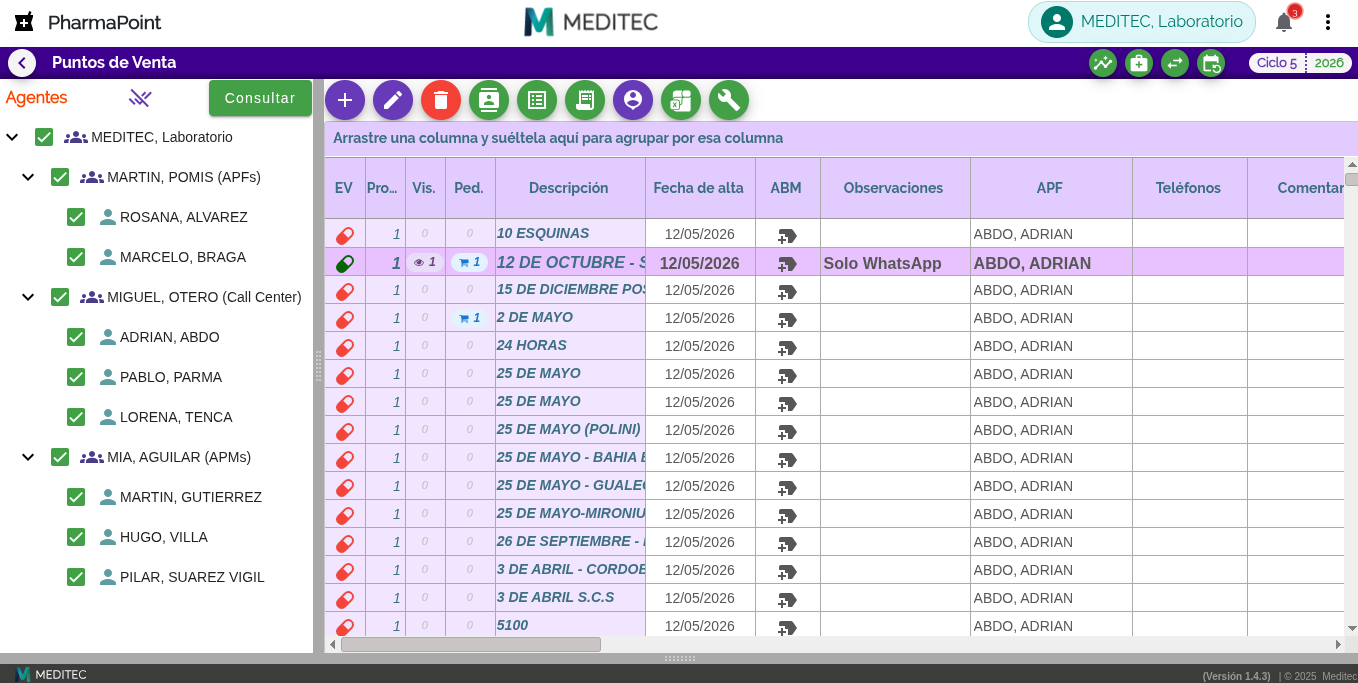Click the green receipt icon
The width and height of the screenshot is (1358, 683).
[x=585, y=100]
